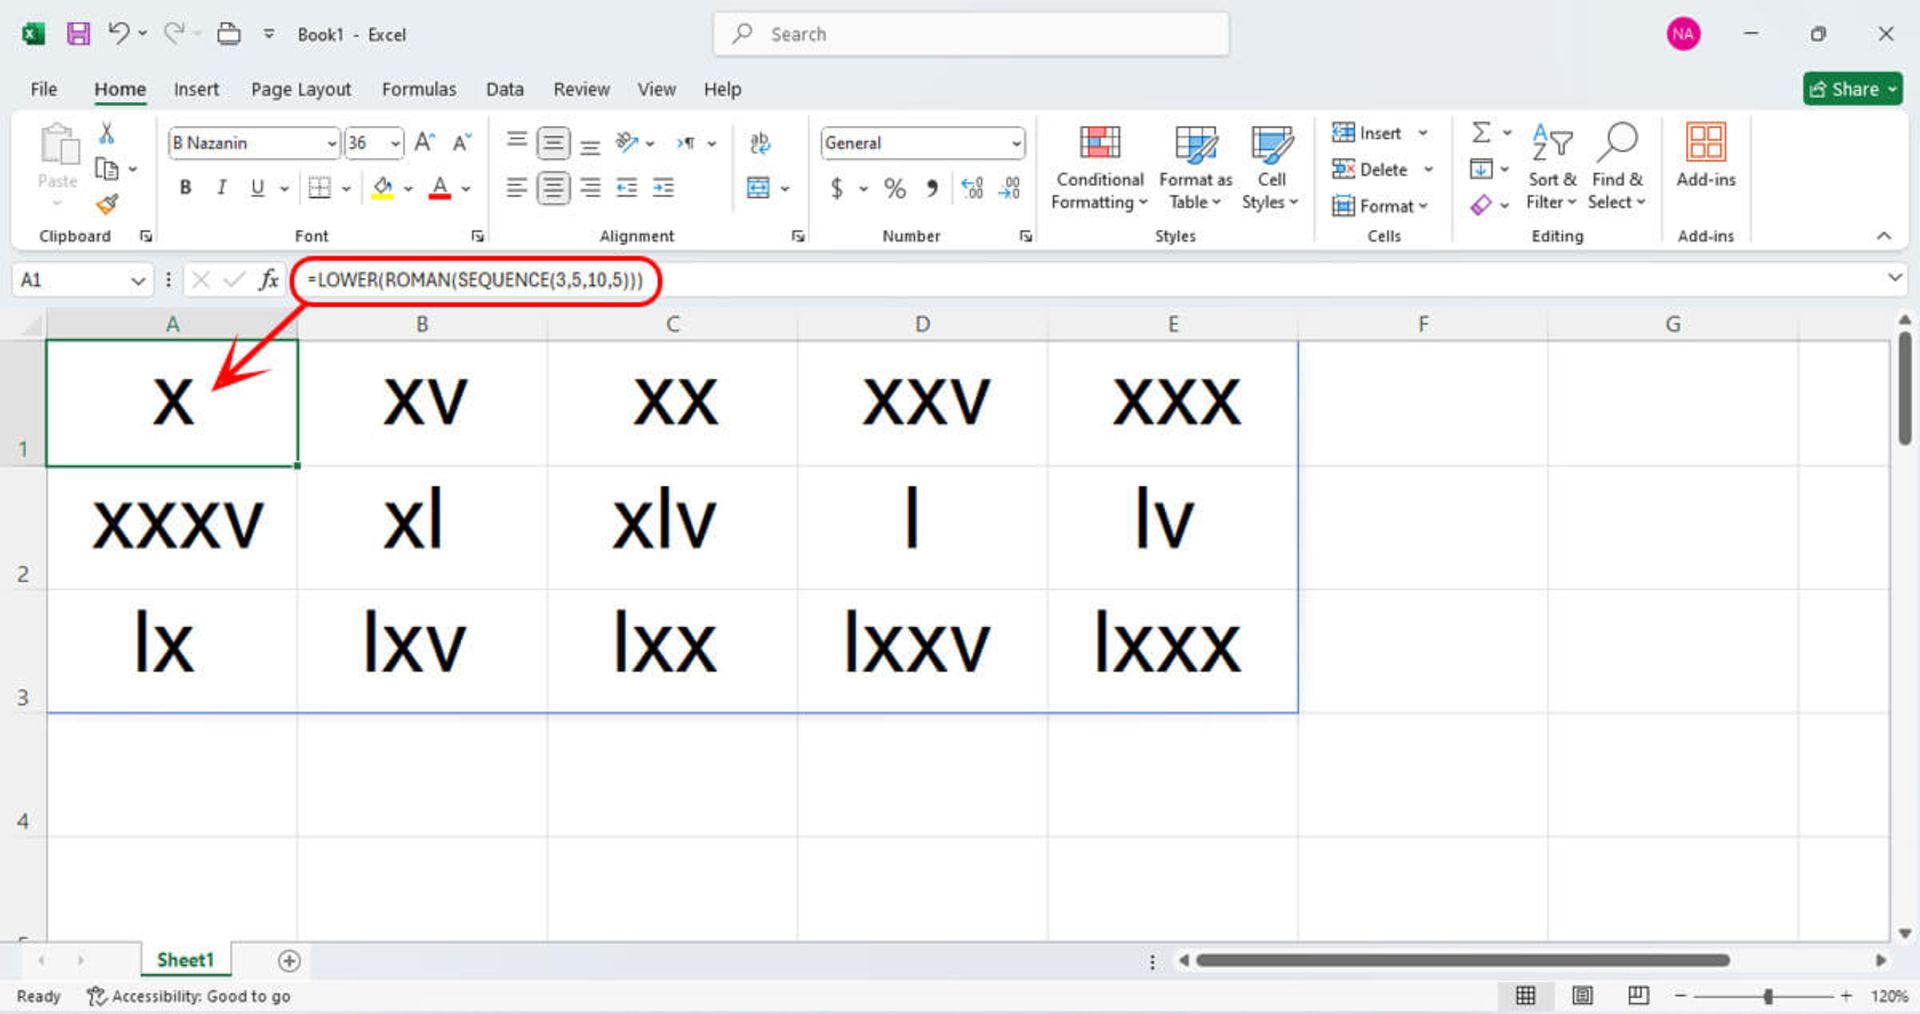Click the Increase Font Size icon
This screenshot has width=1920, height=1014.
(x=424, y=143)
